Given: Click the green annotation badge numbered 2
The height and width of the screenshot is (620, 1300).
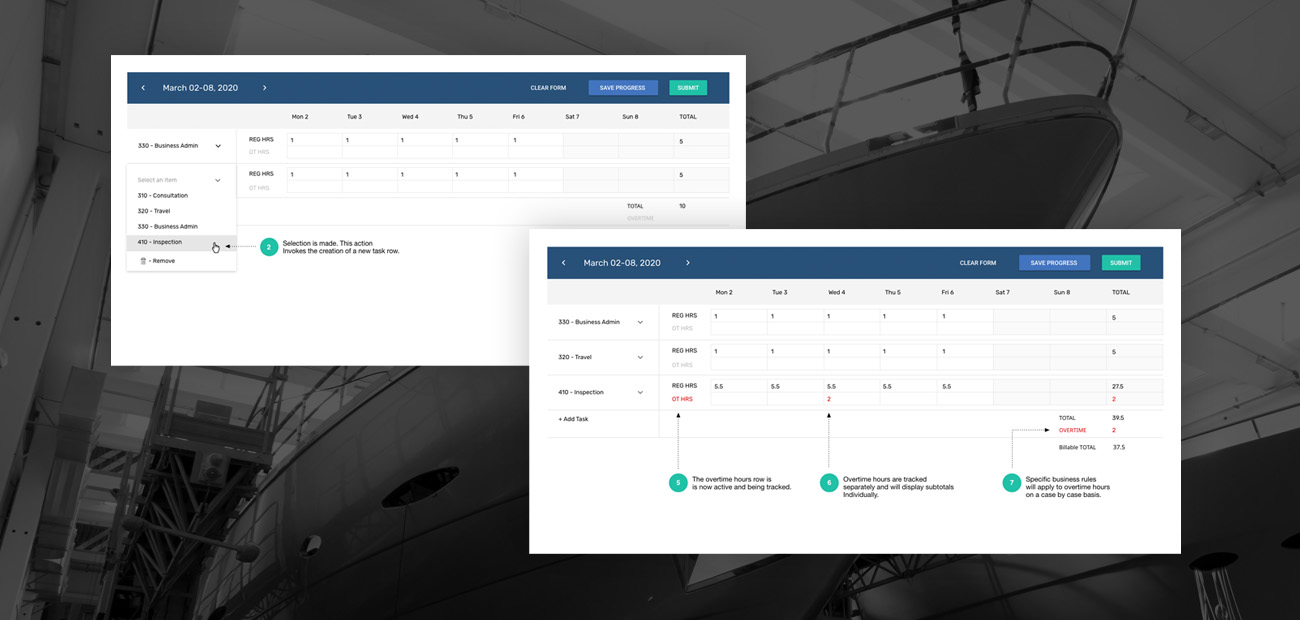Looking at the screenshot, I should 269,247.
